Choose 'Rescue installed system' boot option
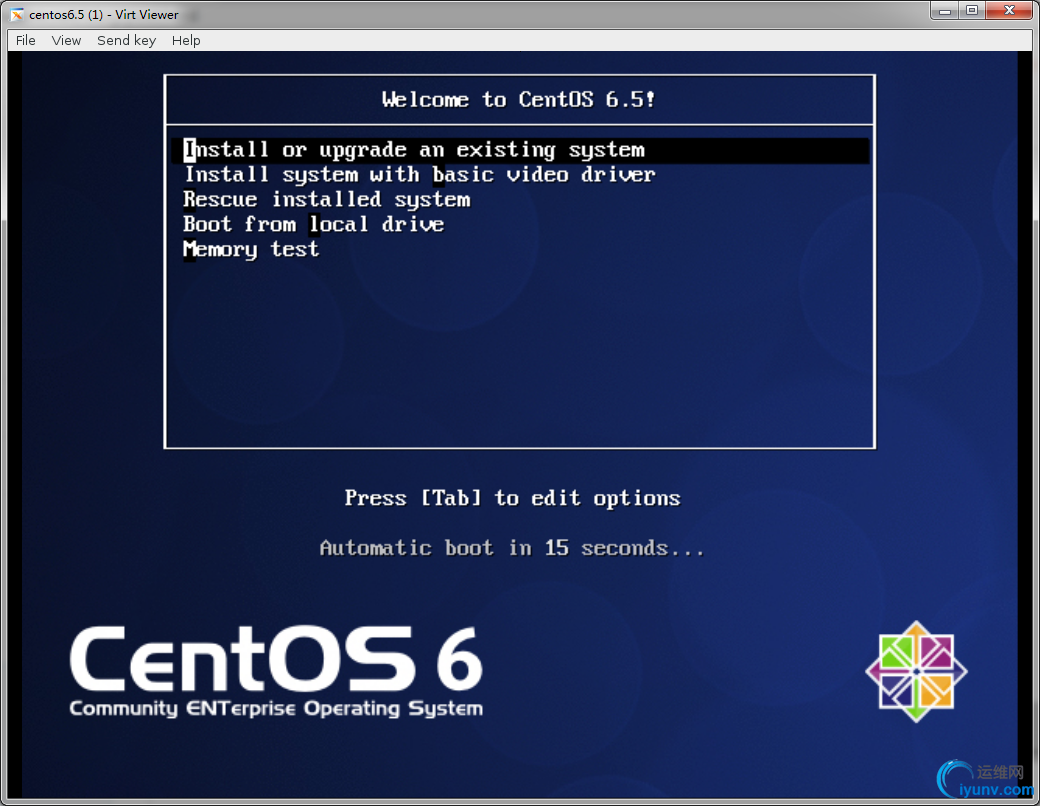 tap(326, 199)
